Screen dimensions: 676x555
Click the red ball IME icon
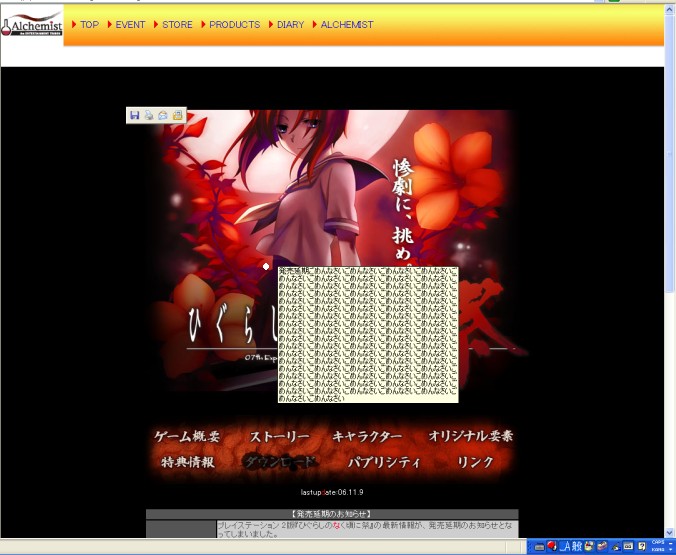click(552, 546)
